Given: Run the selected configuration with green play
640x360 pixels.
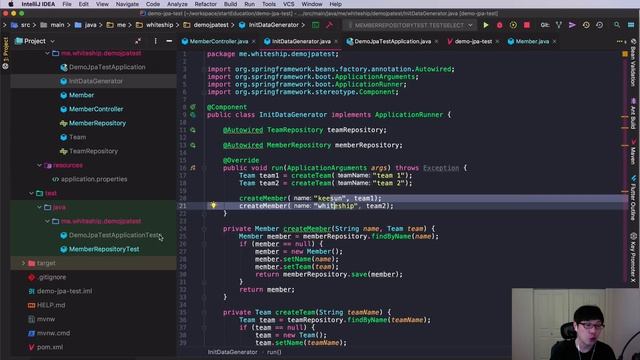Looking at the screenshot, I should click(x=486, y=25).
